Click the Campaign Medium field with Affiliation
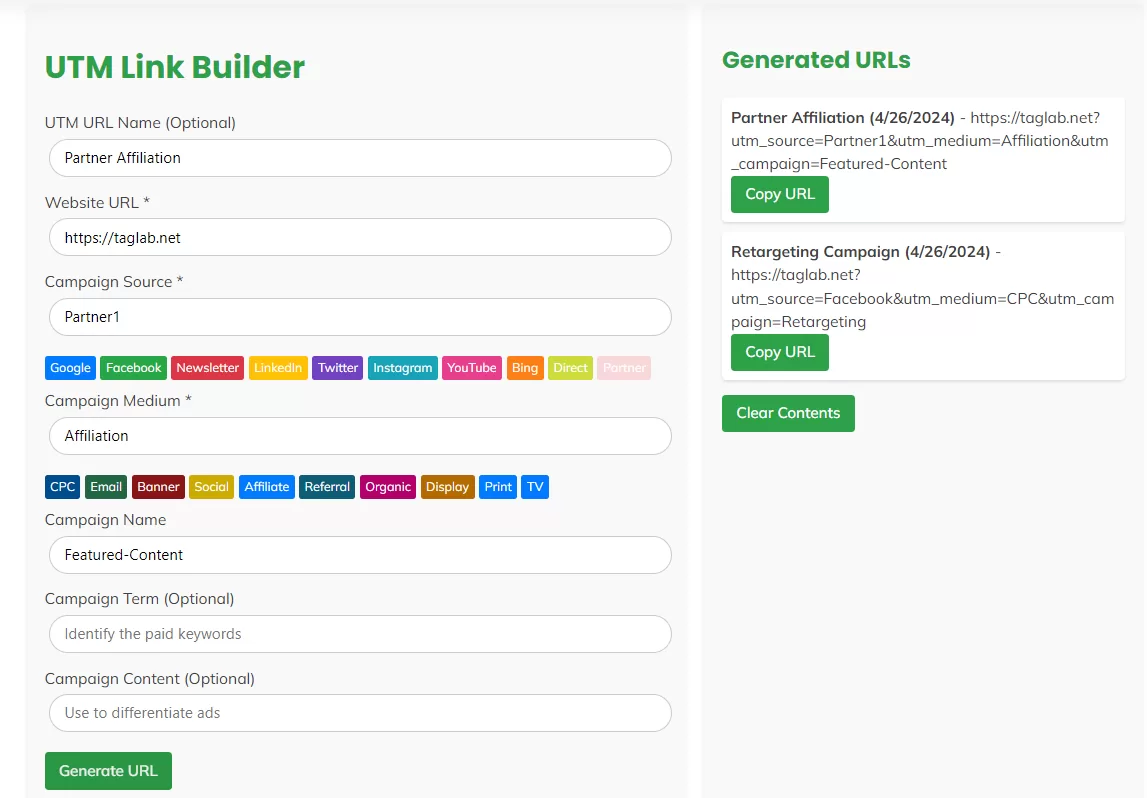Viewport: 1147px width, 798px height. click(360, 436)
